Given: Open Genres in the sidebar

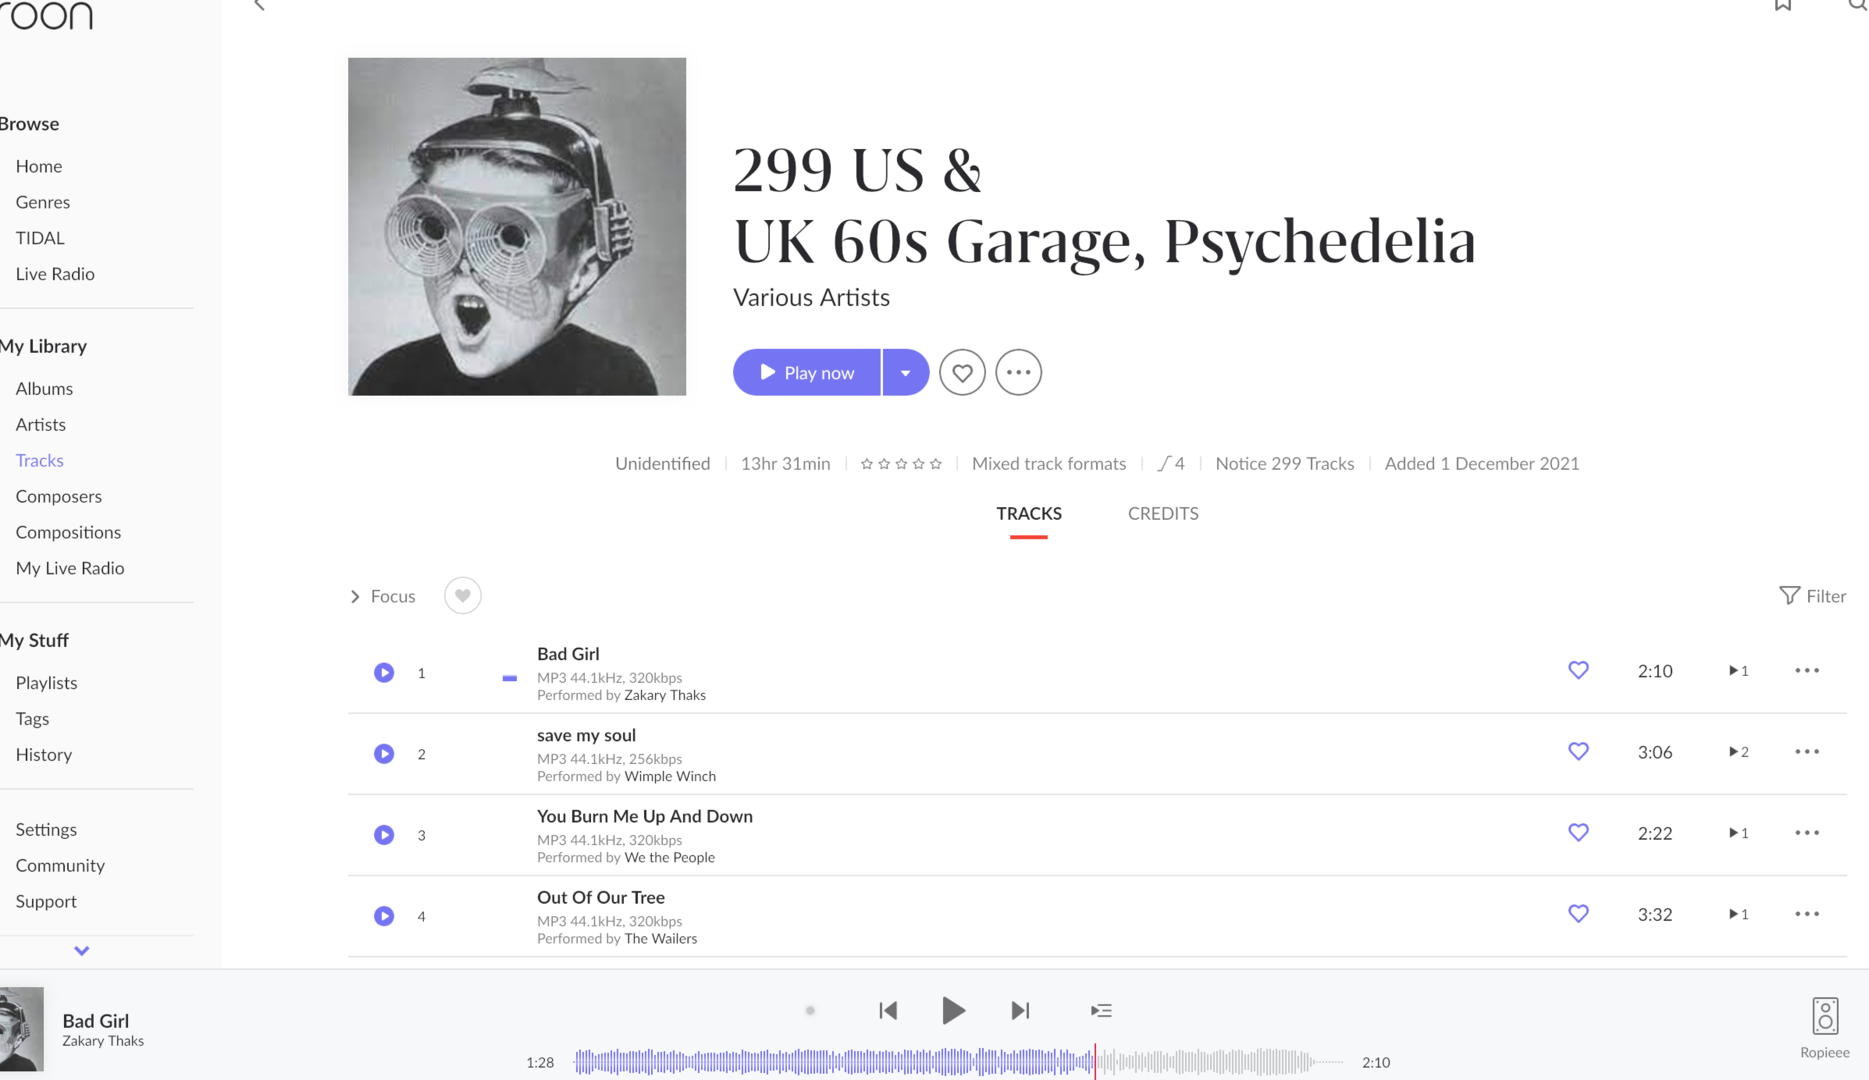Looking at the screenshot, I should pyautogui.click(x=43, y=202).
